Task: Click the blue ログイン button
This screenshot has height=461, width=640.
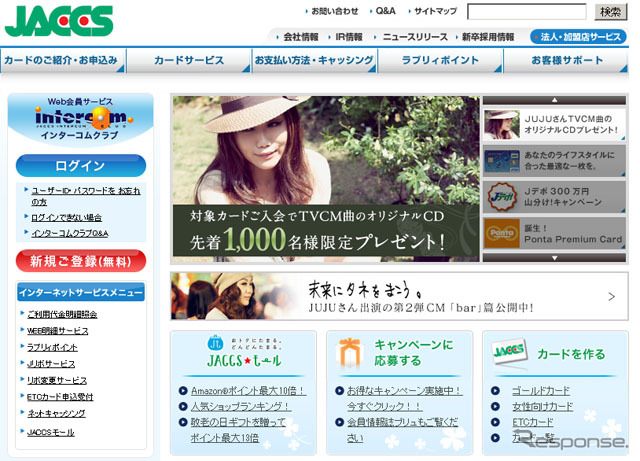Action: coord(81,166)
